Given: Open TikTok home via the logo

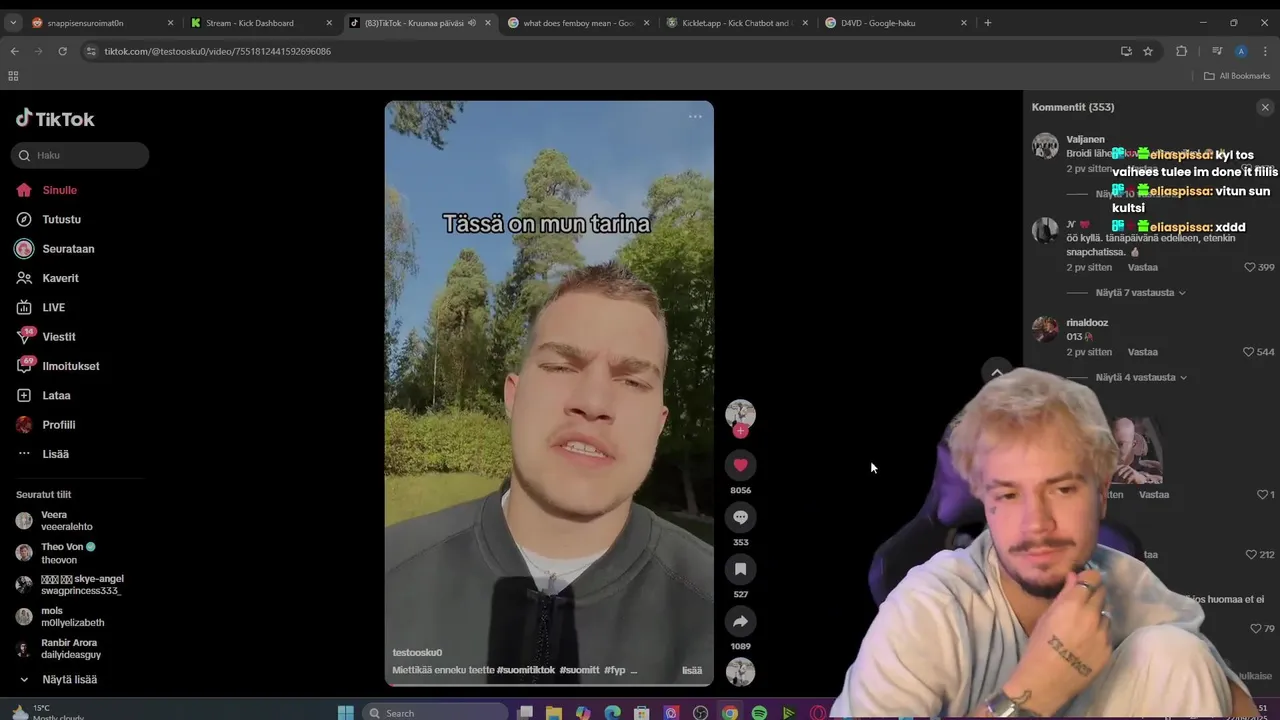Looking at the screenshot, I should click(55, 119).
